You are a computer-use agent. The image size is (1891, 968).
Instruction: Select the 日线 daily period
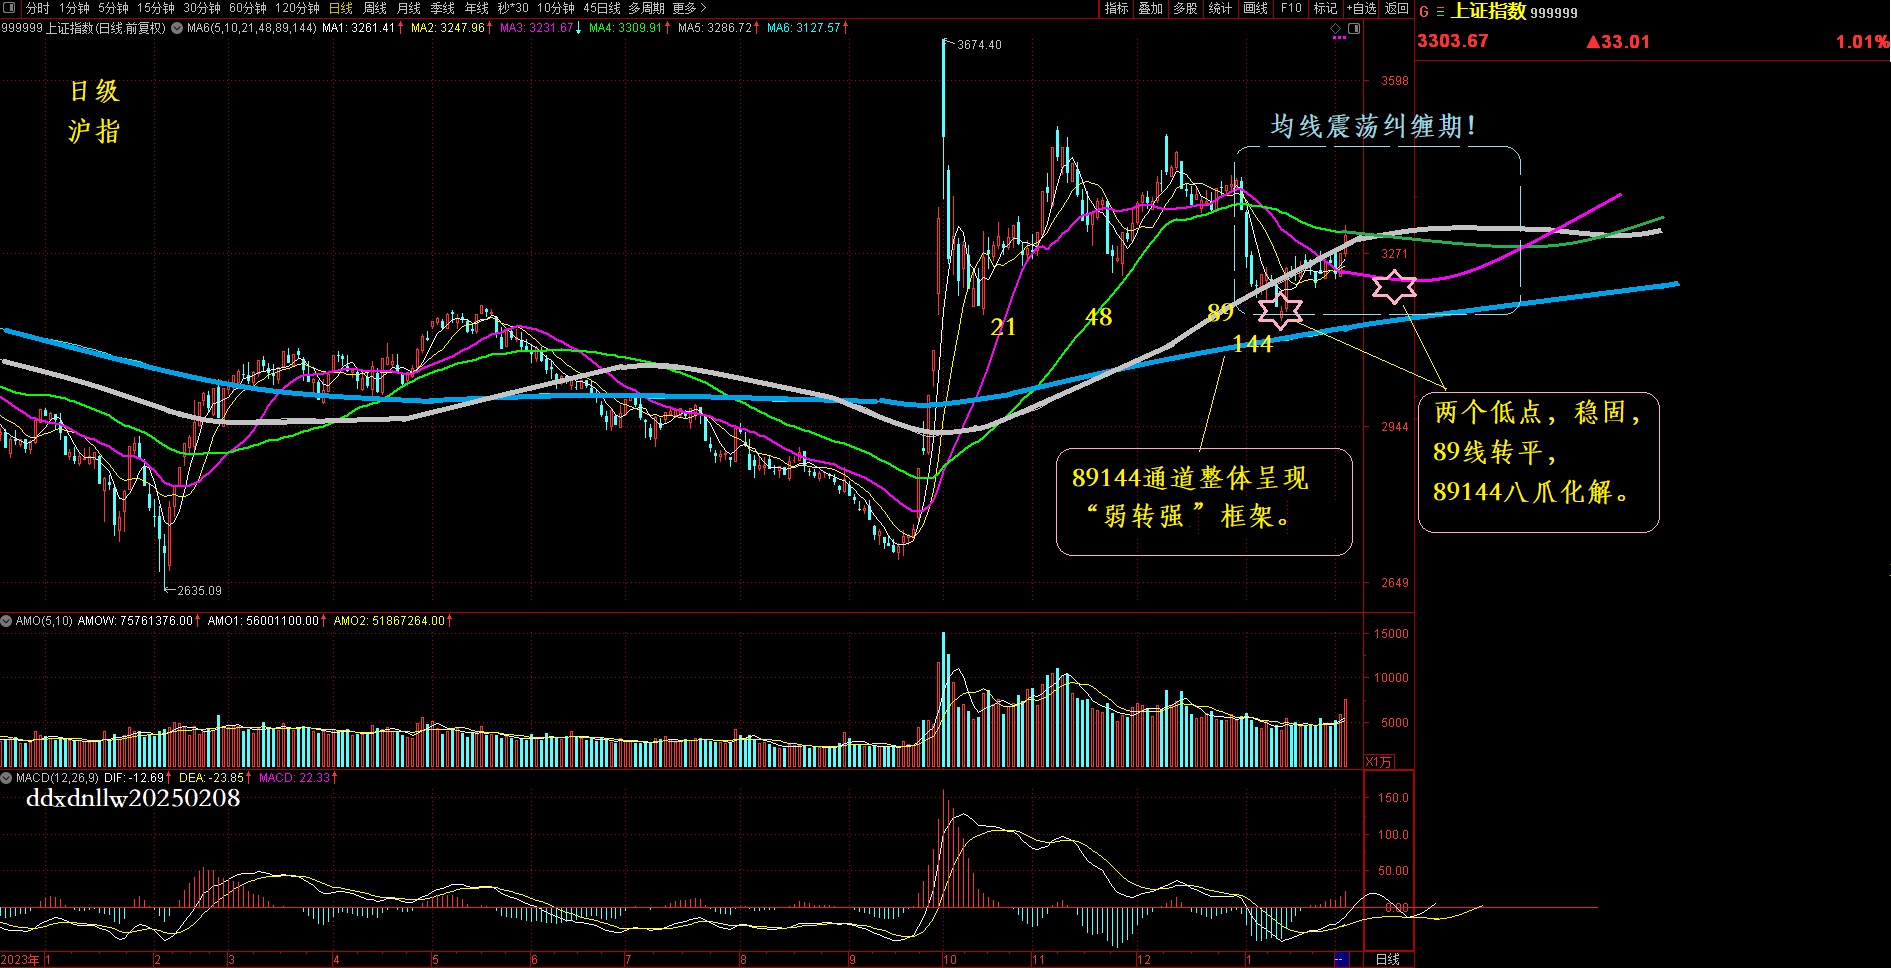tap(341, 8)
